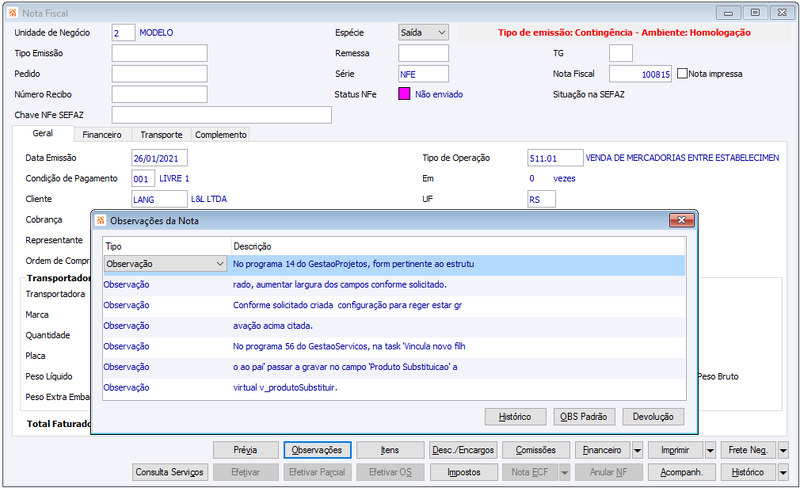Open the arrow next to Financeiro button
Viewport: 800px width, 488px height.
637,450
